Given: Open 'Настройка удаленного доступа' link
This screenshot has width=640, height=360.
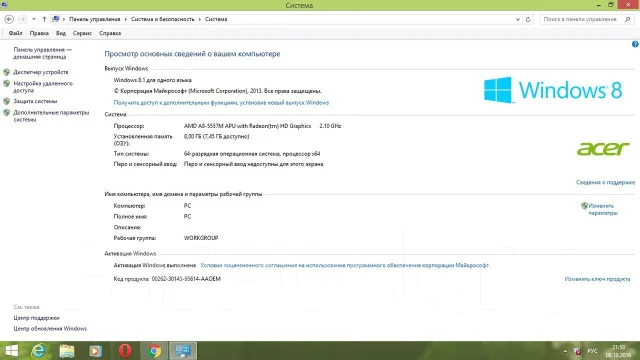Looking at the screenshot, I should click(x=43, y=87).
